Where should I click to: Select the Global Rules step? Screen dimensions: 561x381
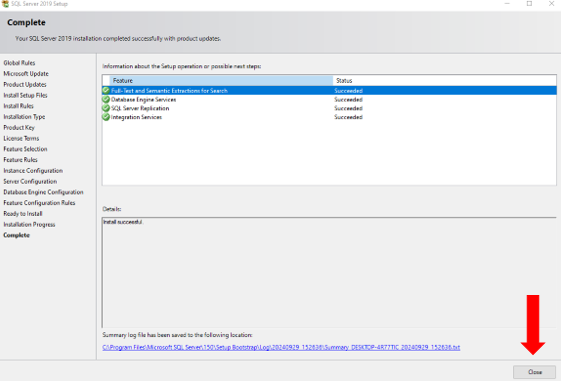click(x=19, y=63)
